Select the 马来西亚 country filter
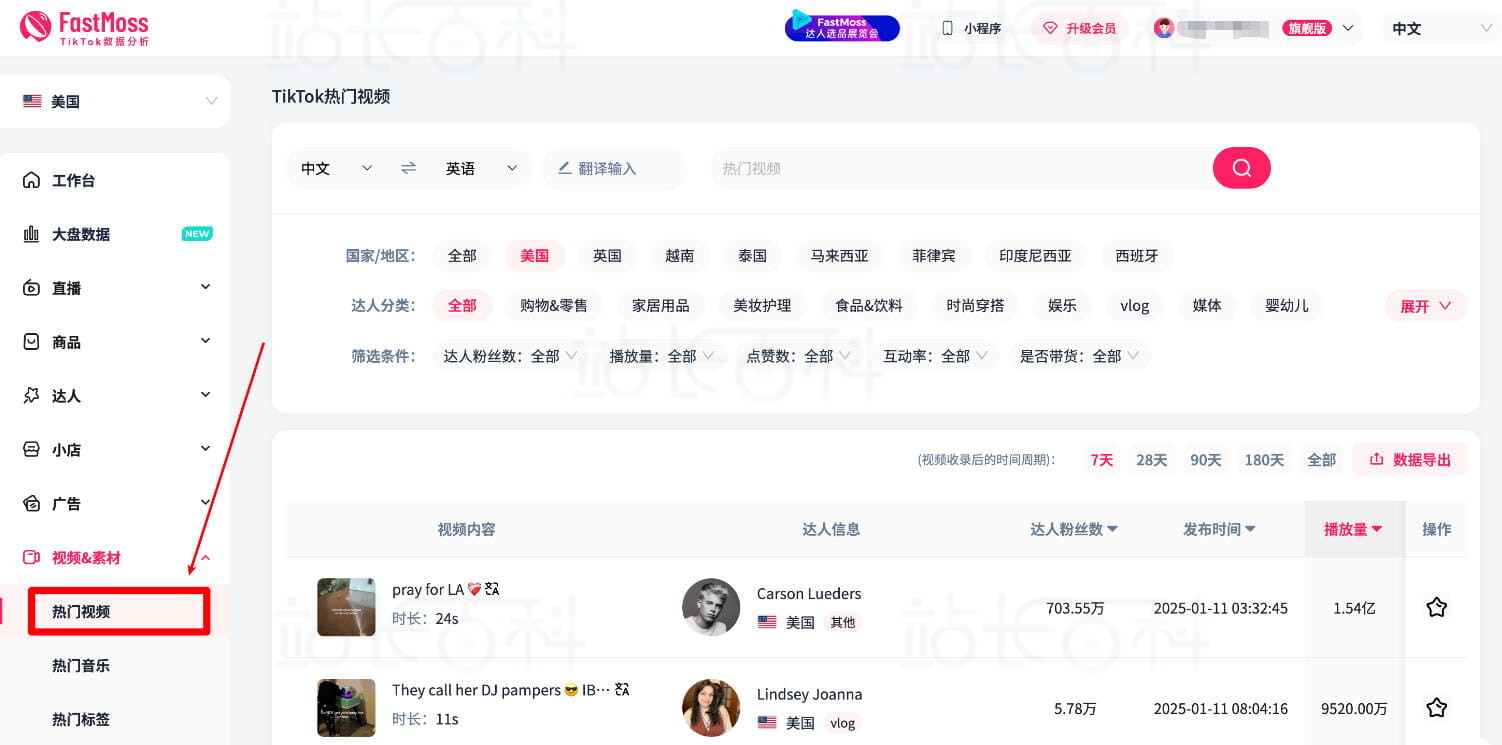This screenshot has width=1502, height=745. [840, 256]
